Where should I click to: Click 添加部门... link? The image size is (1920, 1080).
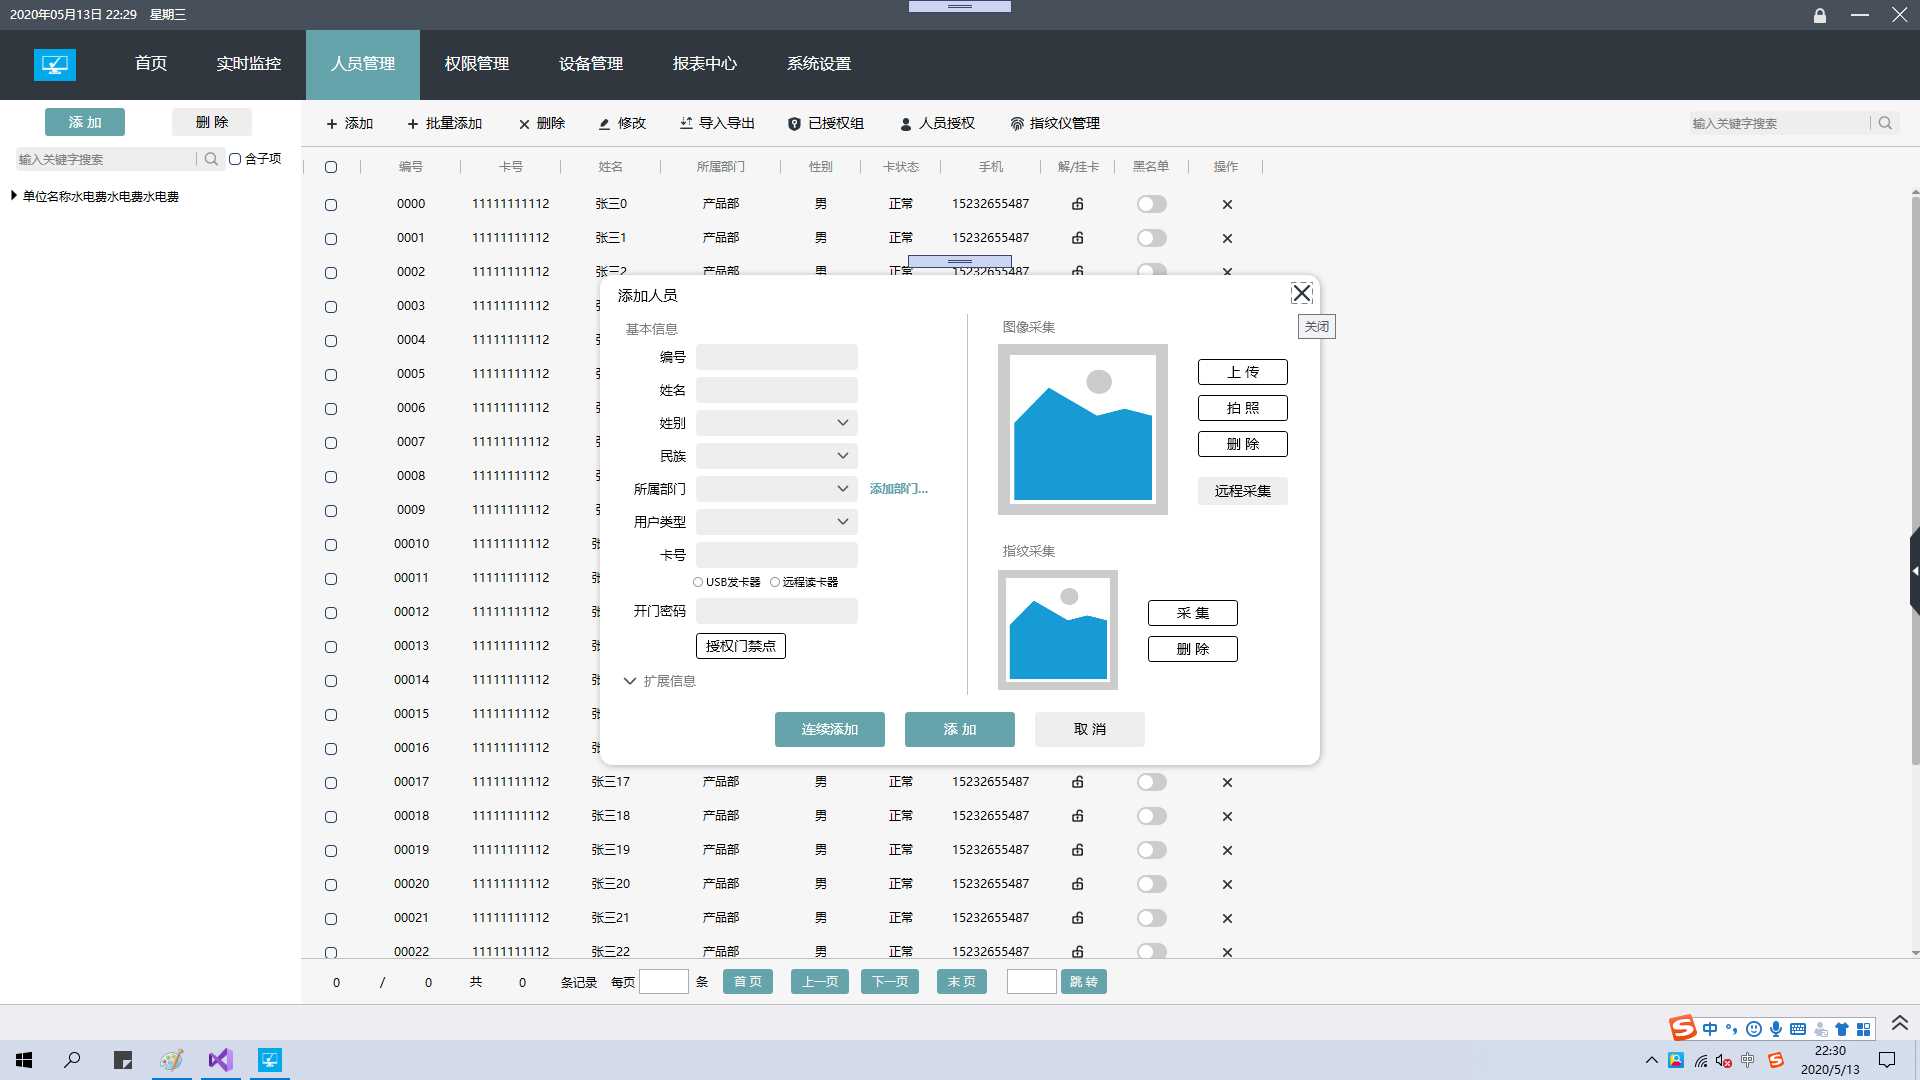click(898, 489)
